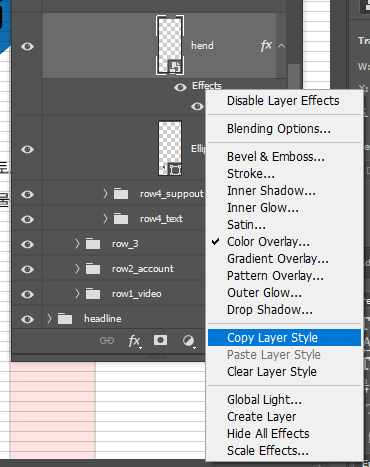
Task: Hide the row_3 group
Action: click(x=27, y=244)
